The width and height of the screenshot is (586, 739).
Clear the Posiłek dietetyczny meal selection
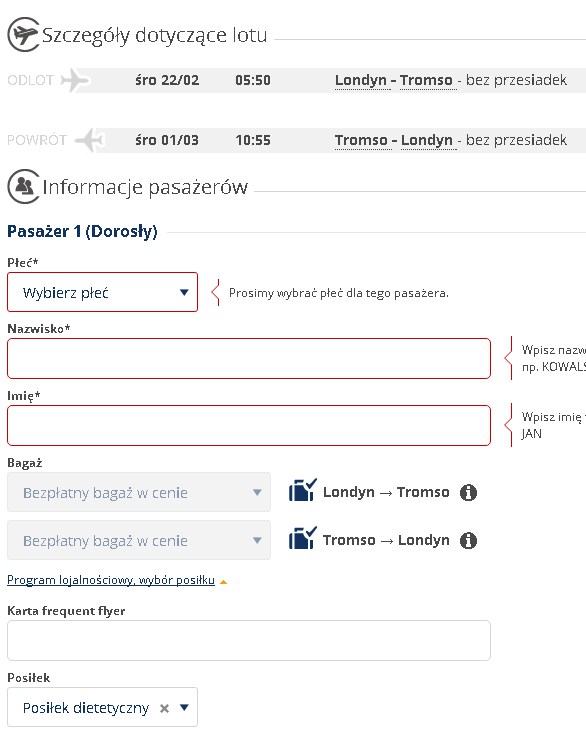point(164,708)
